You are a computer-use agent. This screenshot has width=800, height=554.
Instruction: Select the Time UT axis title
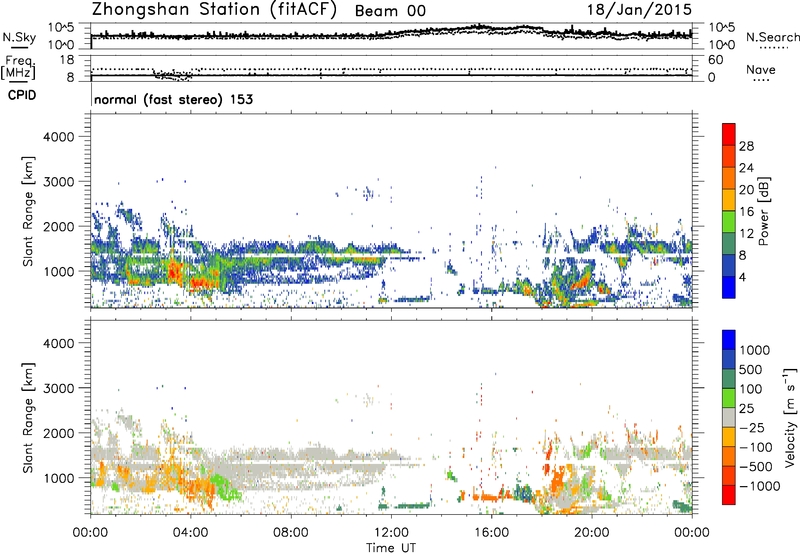tap(391, 548)
